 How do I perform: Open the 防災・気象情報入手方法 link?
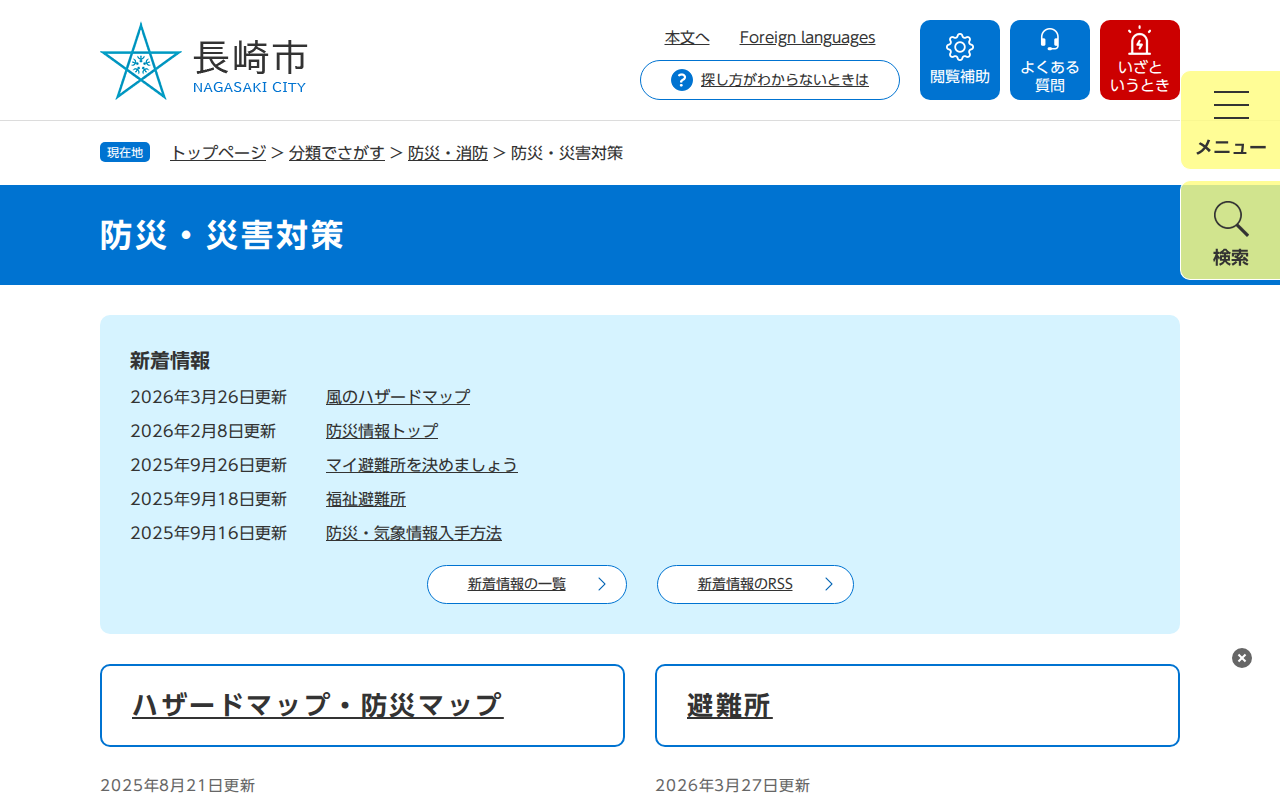(x=414, y=533)
